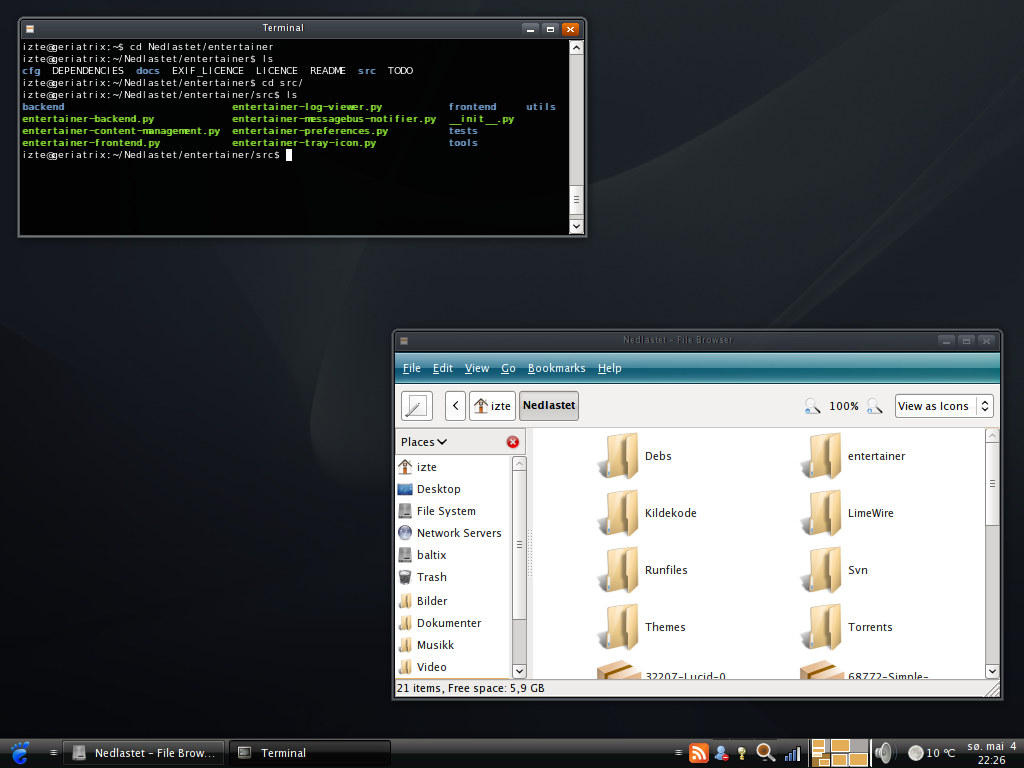
Task: Select the baltix drive in Places
Action: click(453, 555)
